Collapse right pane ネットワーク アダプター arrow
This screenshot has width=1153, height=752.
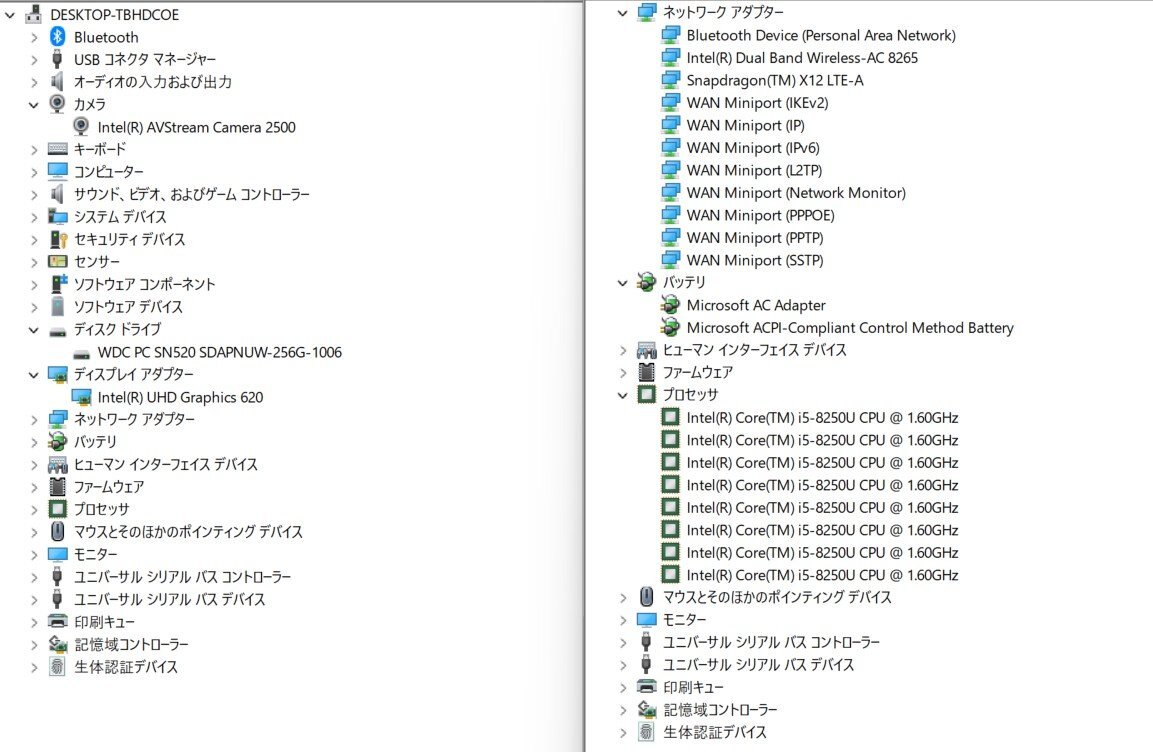pos(623,12)
